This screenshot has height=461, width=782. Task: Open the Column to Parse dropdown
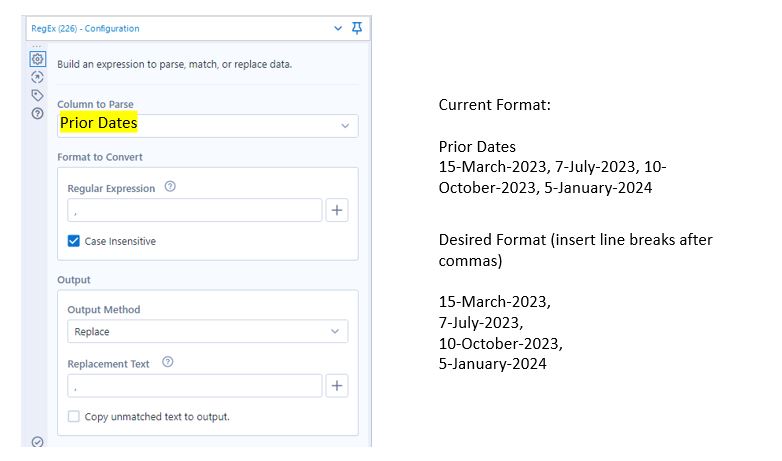tap(207, 125)
